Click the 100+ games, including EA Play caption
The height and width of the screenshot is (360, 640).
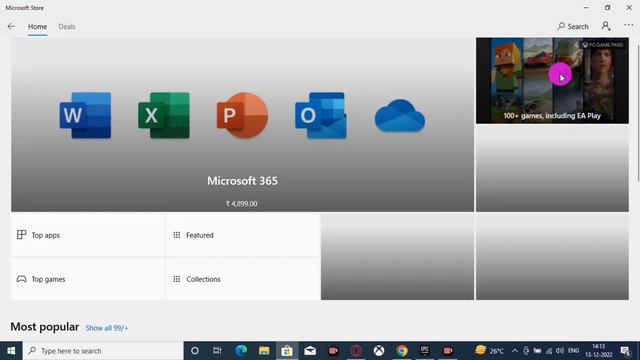tap(552, 116)
